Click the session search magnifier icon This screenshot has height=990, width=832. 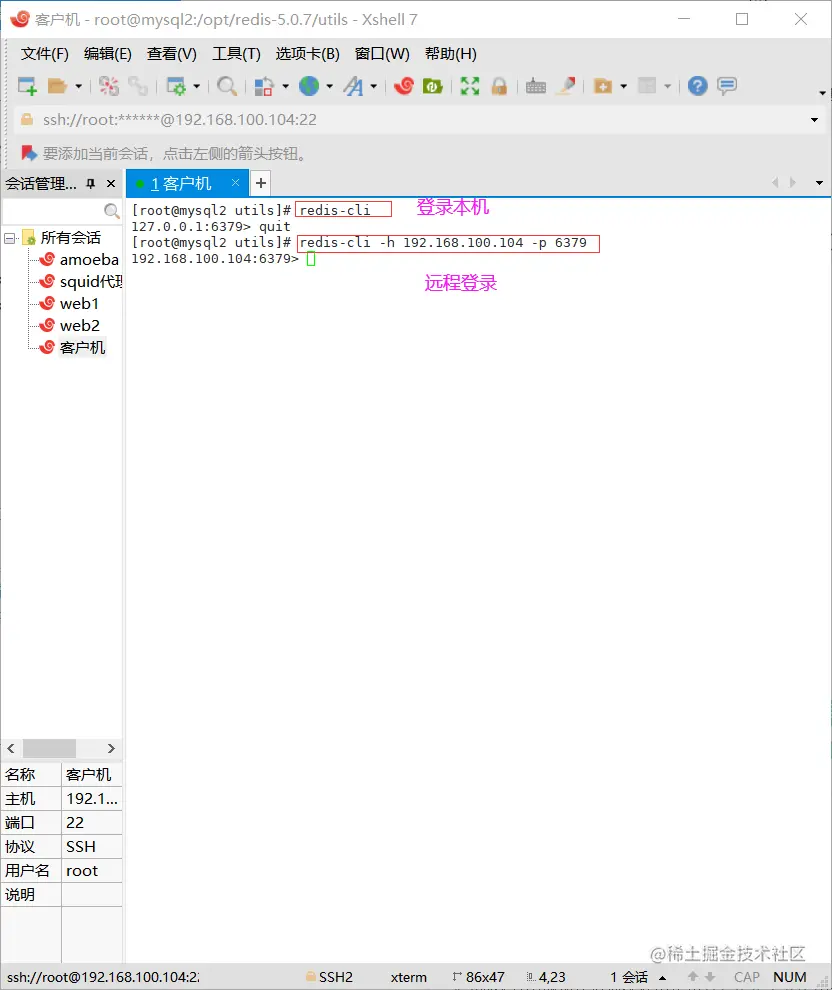point(112,210)
